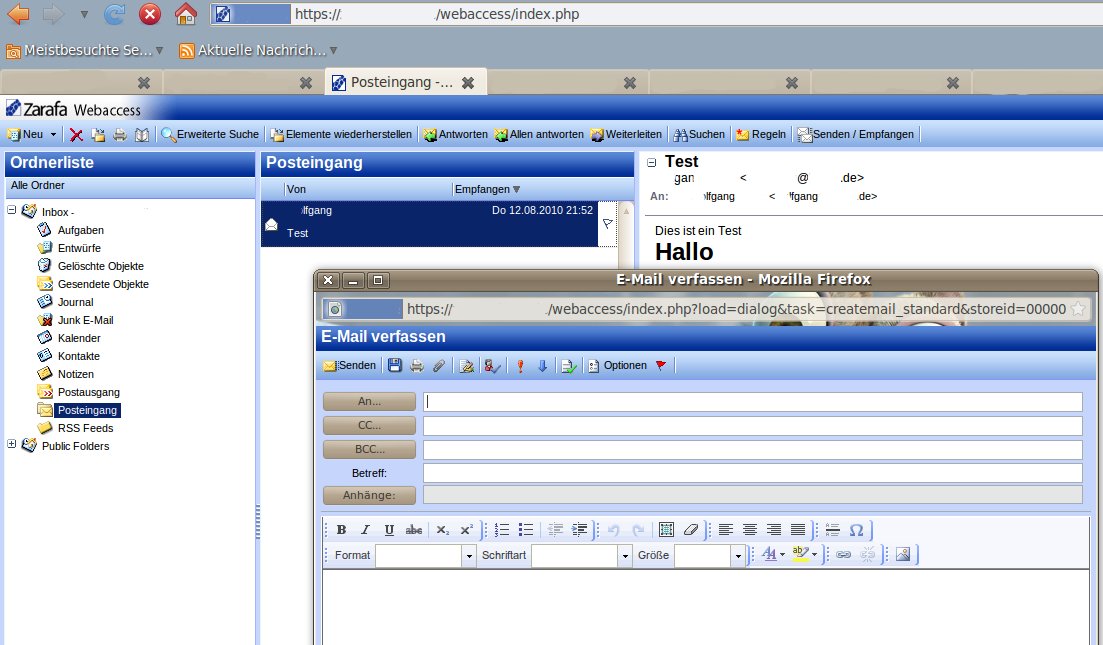Select the Gesendete Objekte folder
The height and width of the screenshot is (645, 1103).
(103, 284)
